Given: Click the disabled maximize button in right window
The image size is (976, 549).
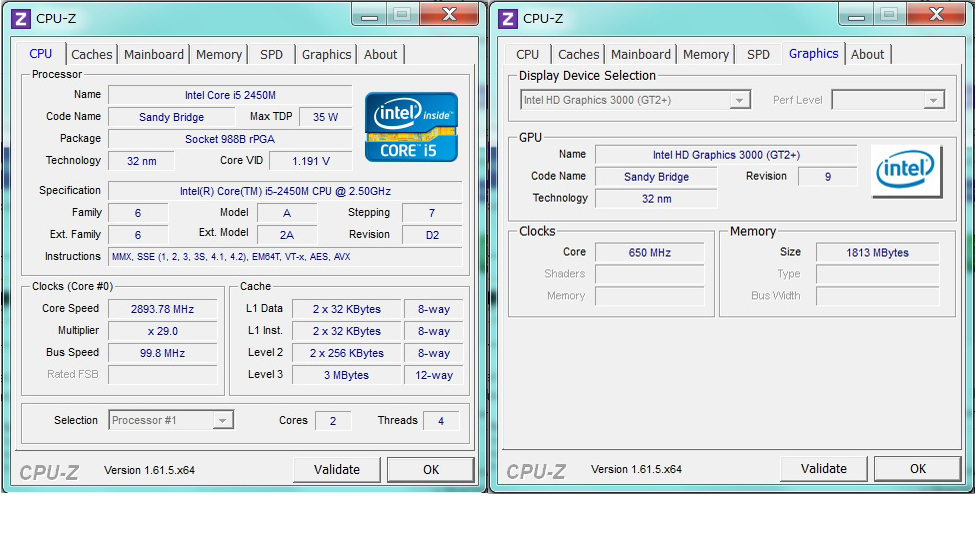Looking at the screenshot, I should tap(889, 15).
